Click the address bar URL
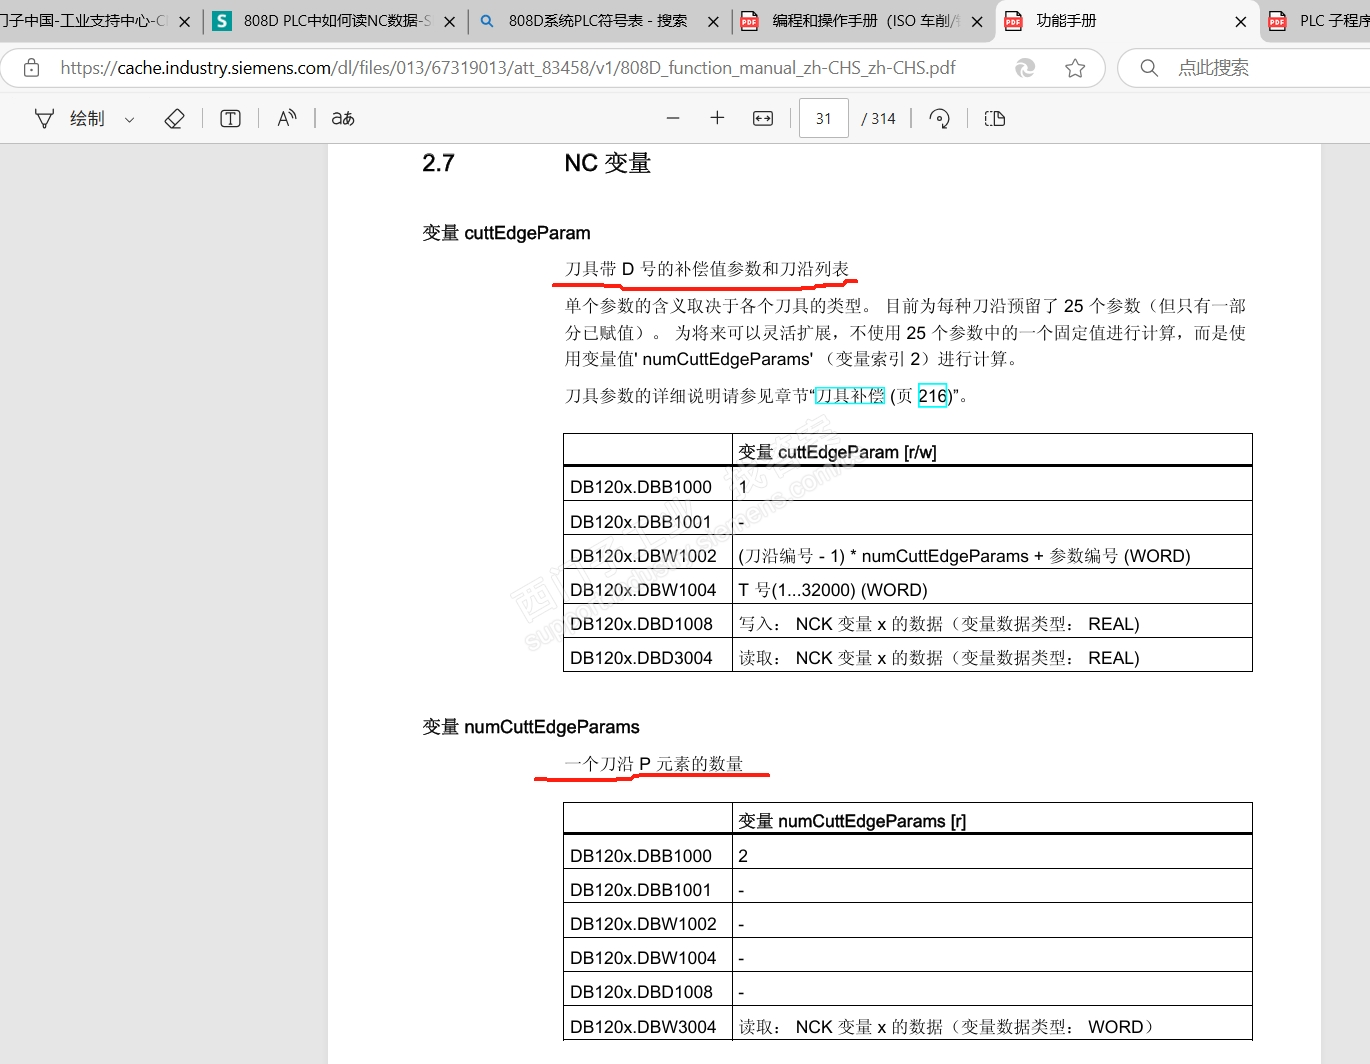This screenshot has height=1064, width=1370. click(508, 68)
